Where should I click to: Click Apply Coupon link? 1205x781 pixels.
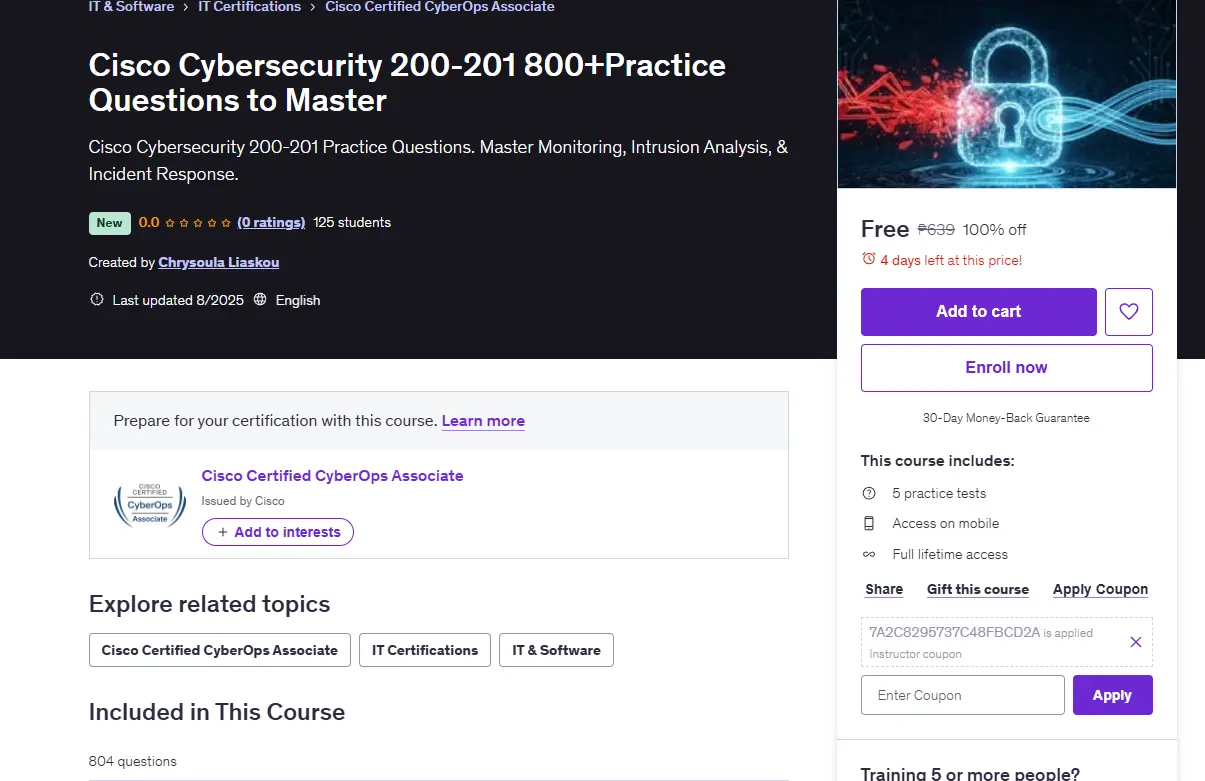click(x=1100, y=590)
